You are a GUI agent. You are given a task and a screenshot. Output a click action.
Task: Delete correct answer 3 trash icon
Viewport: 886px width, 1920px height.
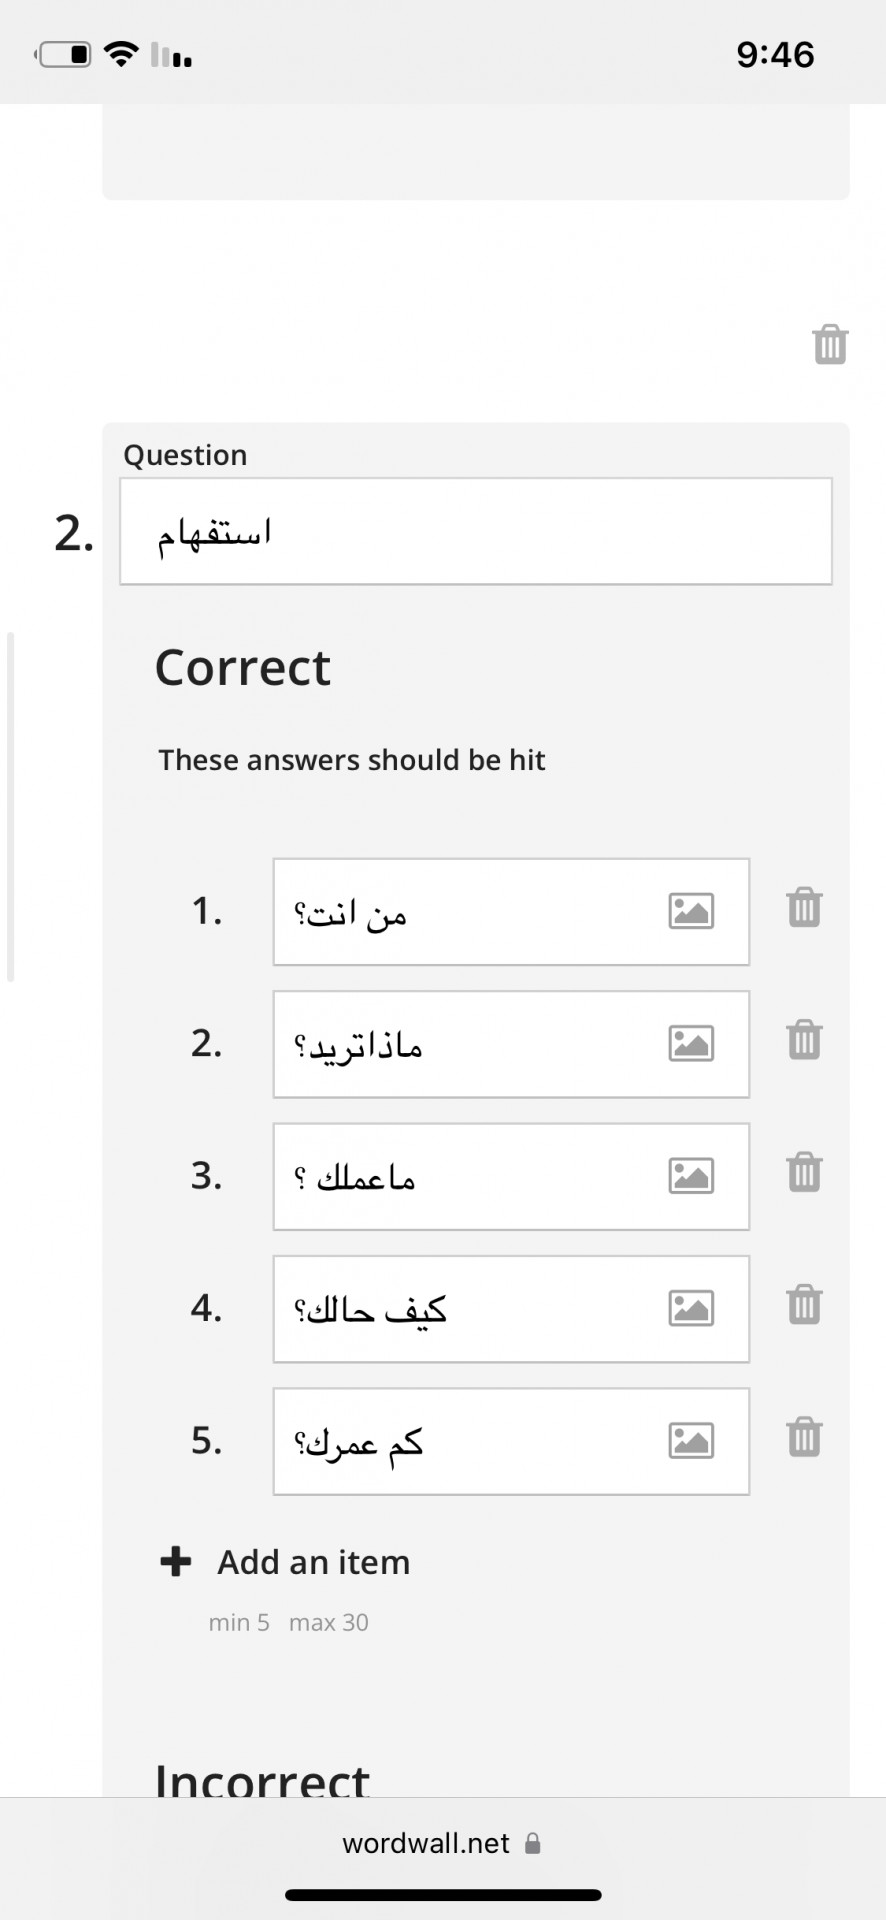click(804, 1172)
